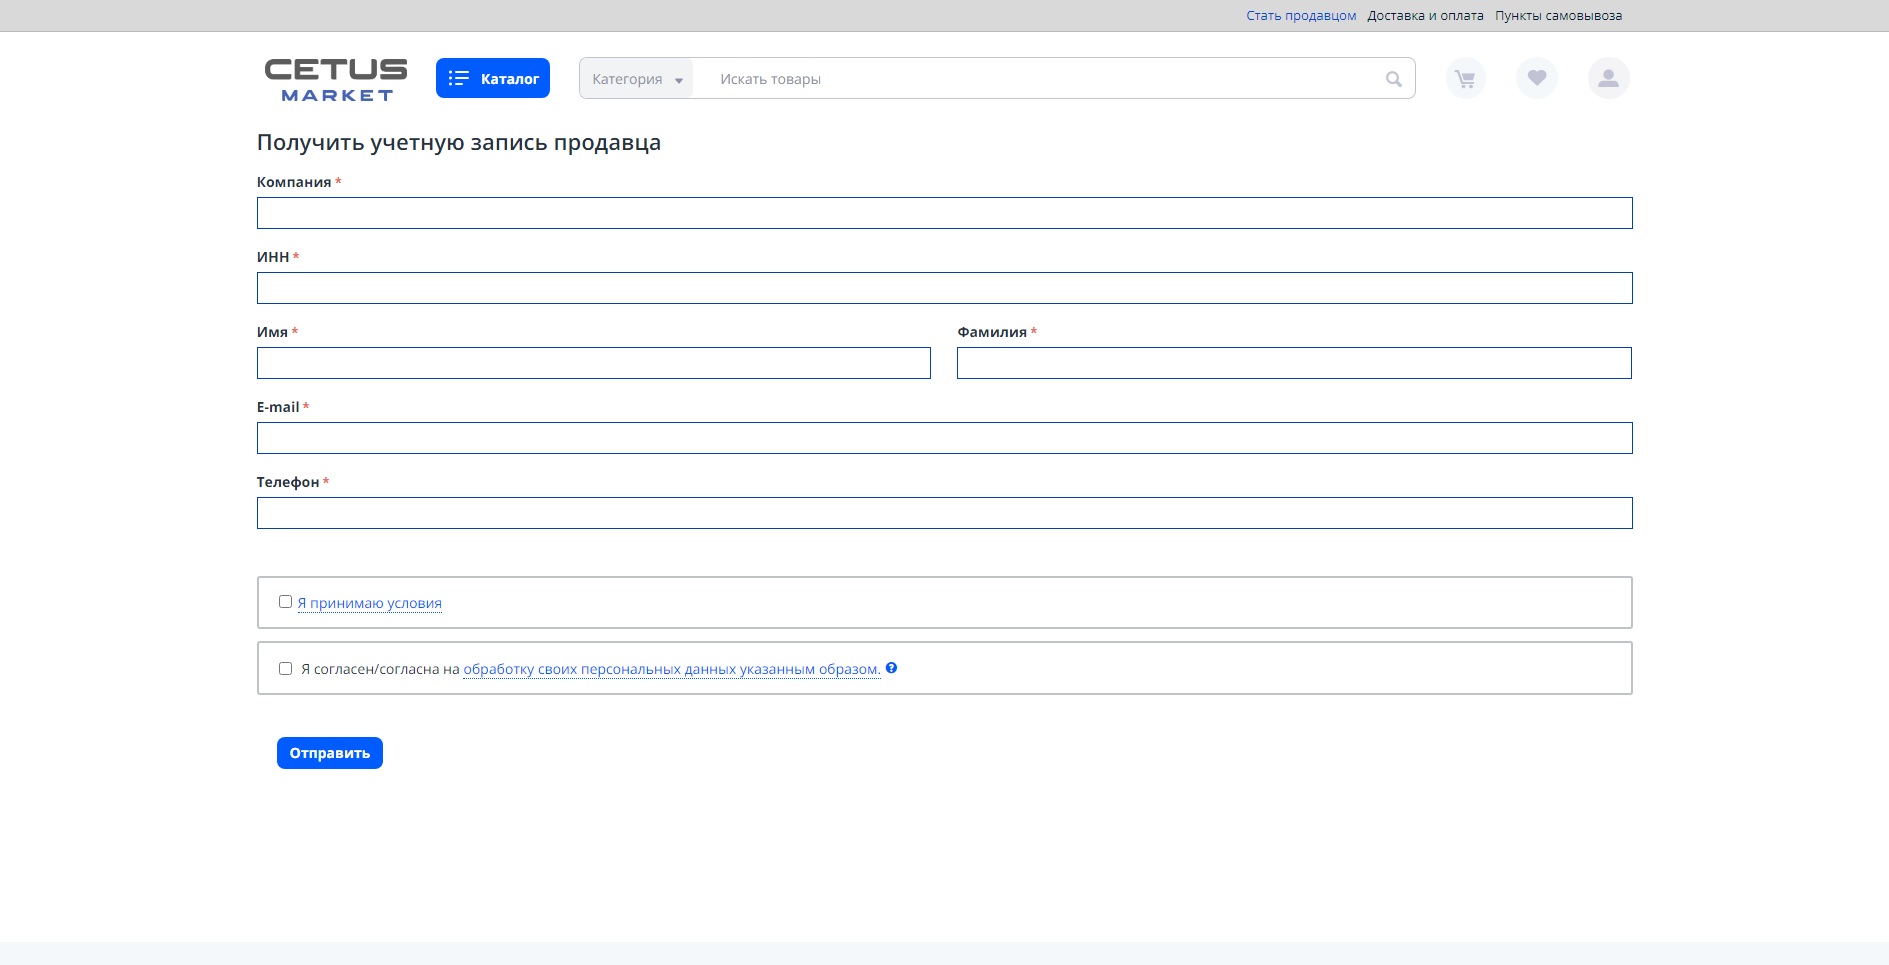Open 'Доставка и оплата' top link
Image resolution: width=1889 pixels, height=965 pixels.
coord(1425,16)
